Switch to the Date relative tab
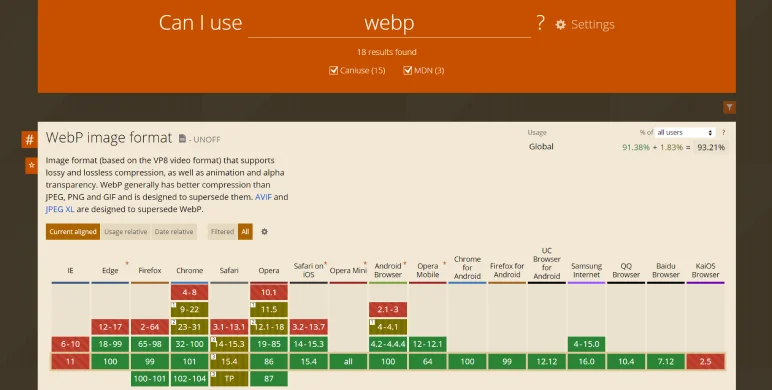 [174, 231]
